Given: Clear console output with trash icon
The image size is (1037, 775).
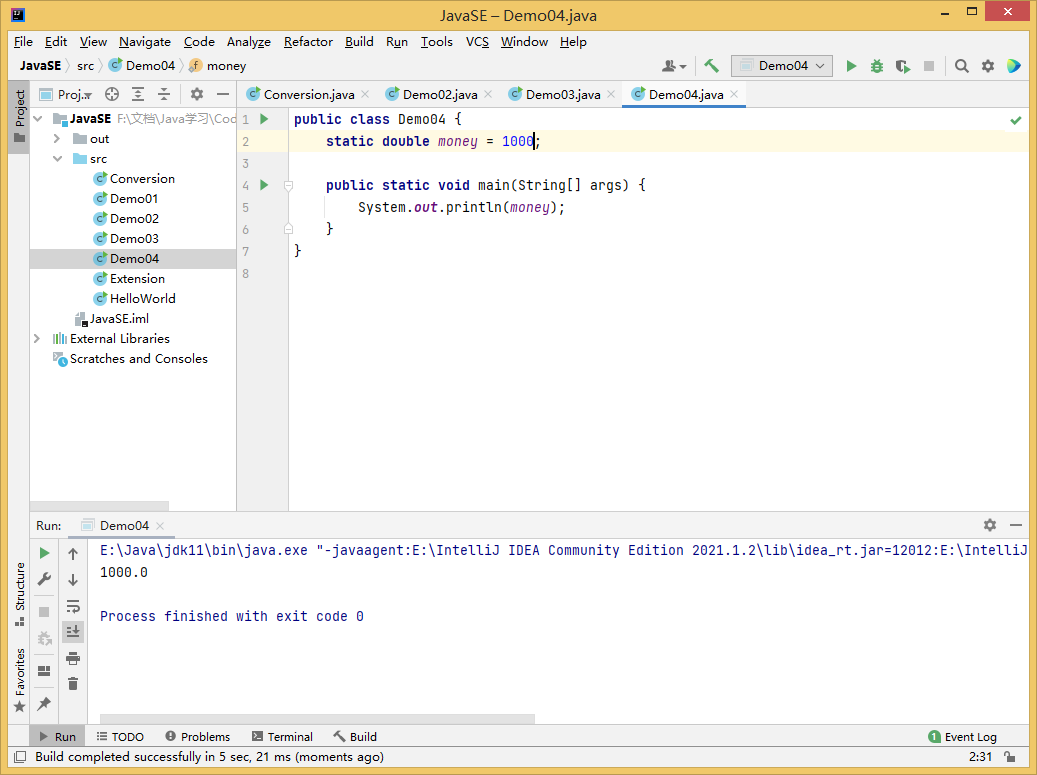Looking at the screenshot, I should point(73,684).
